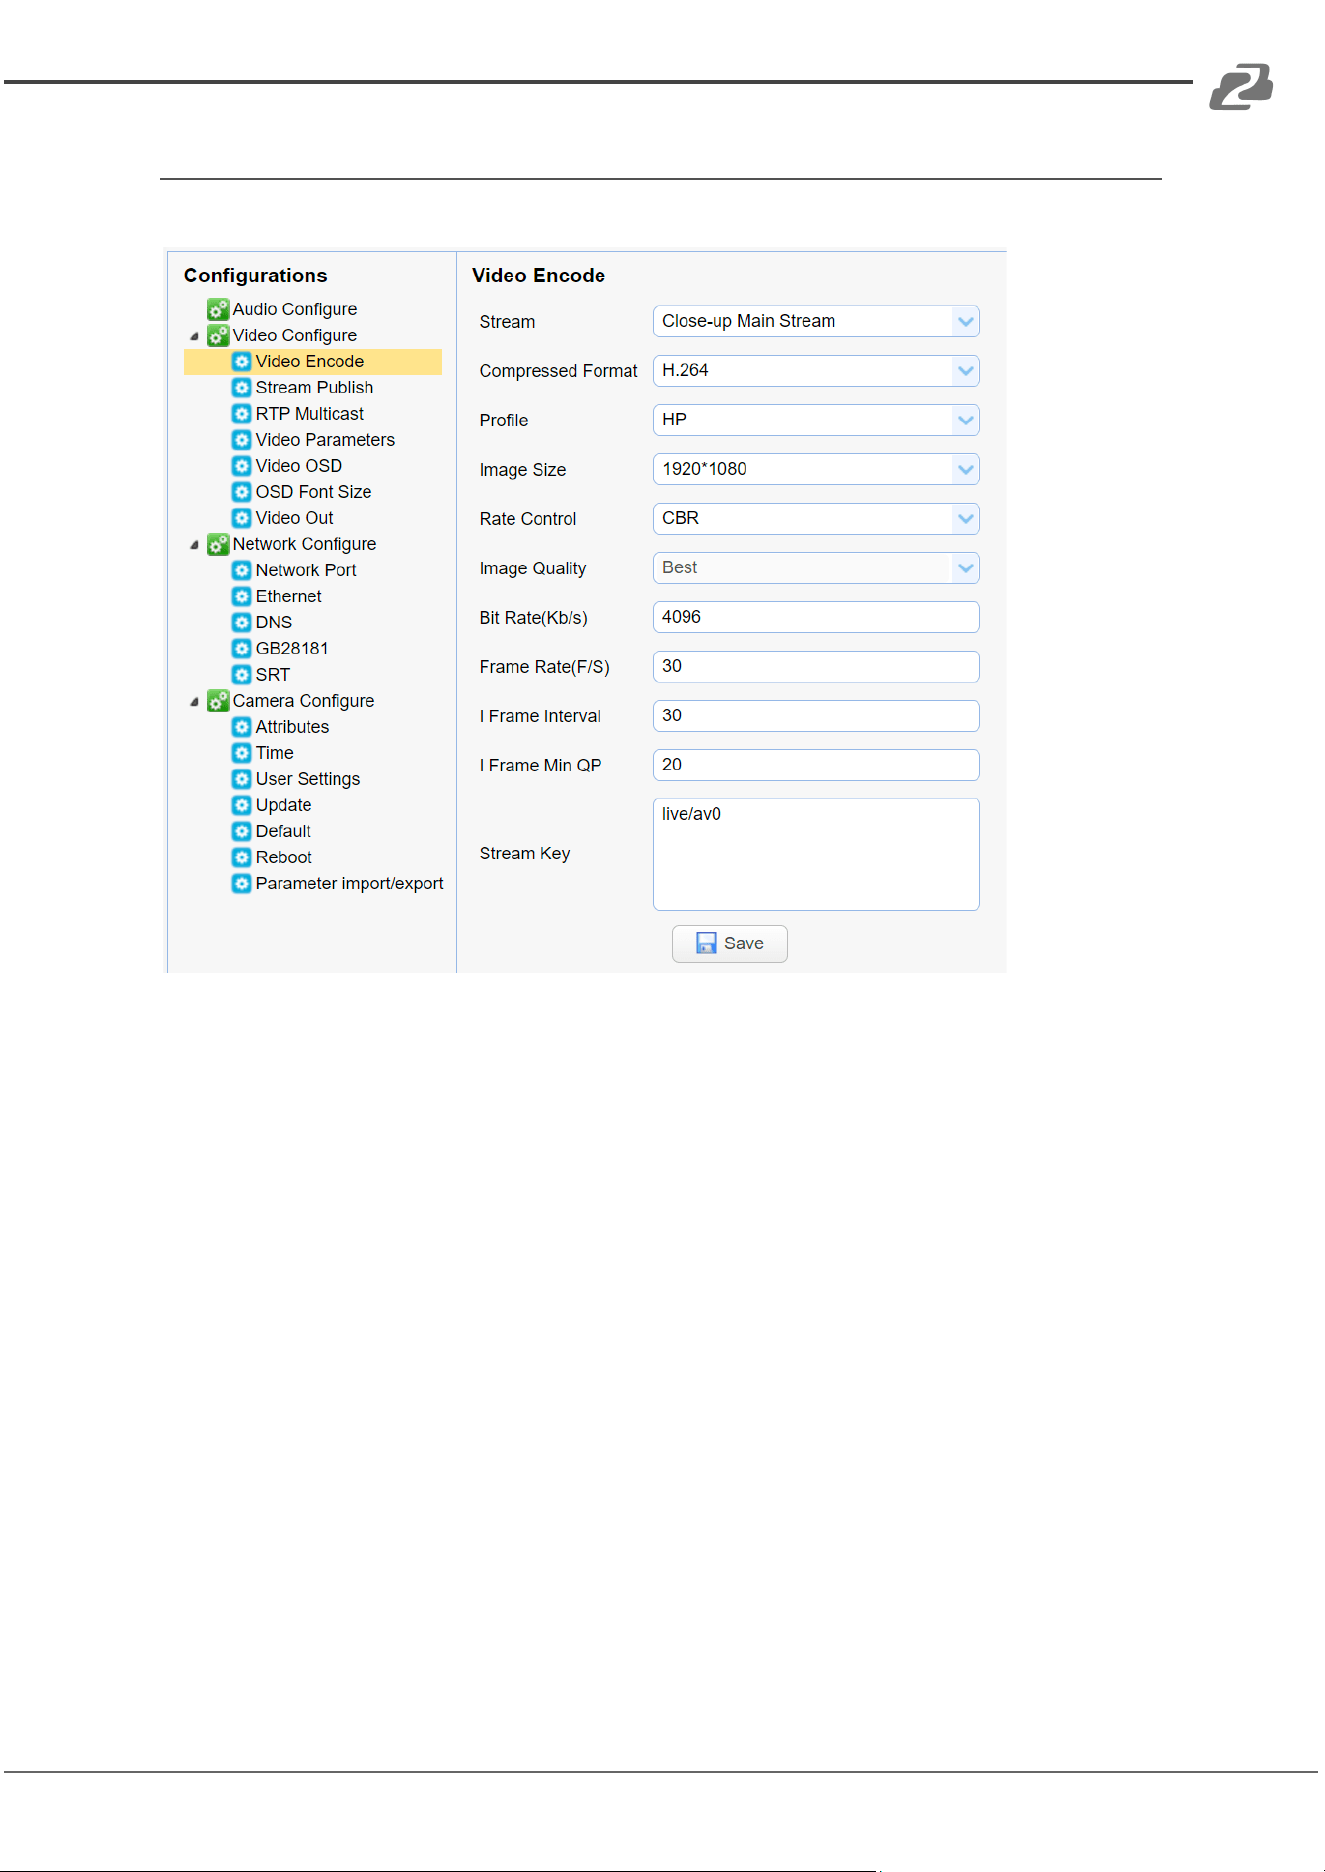
Task: Go to the Reboot page
Action: coord(283,857)
